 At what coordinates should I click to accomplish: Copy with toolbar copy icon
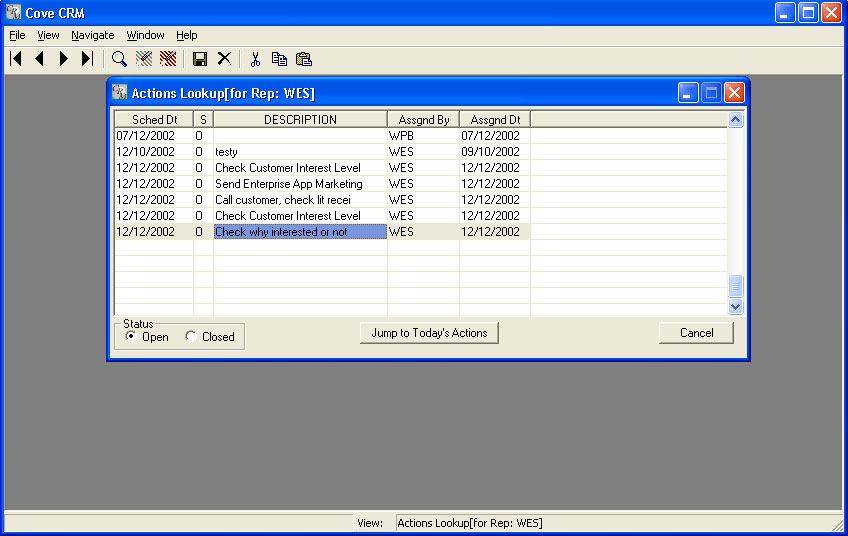point(279,58)
